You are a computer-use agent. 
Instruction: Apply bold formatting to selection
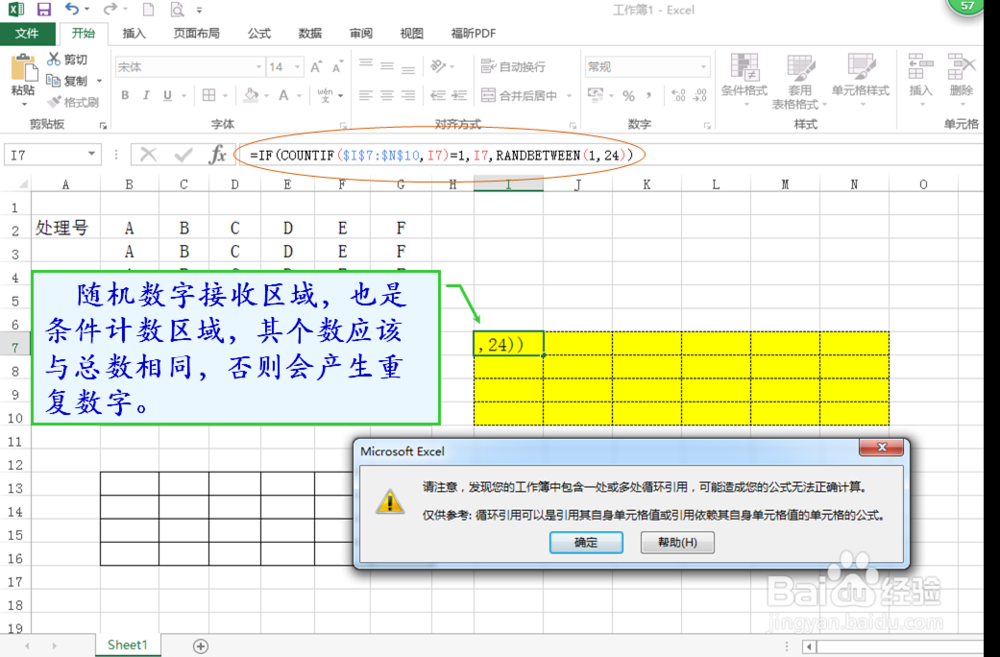click(126, 93)
